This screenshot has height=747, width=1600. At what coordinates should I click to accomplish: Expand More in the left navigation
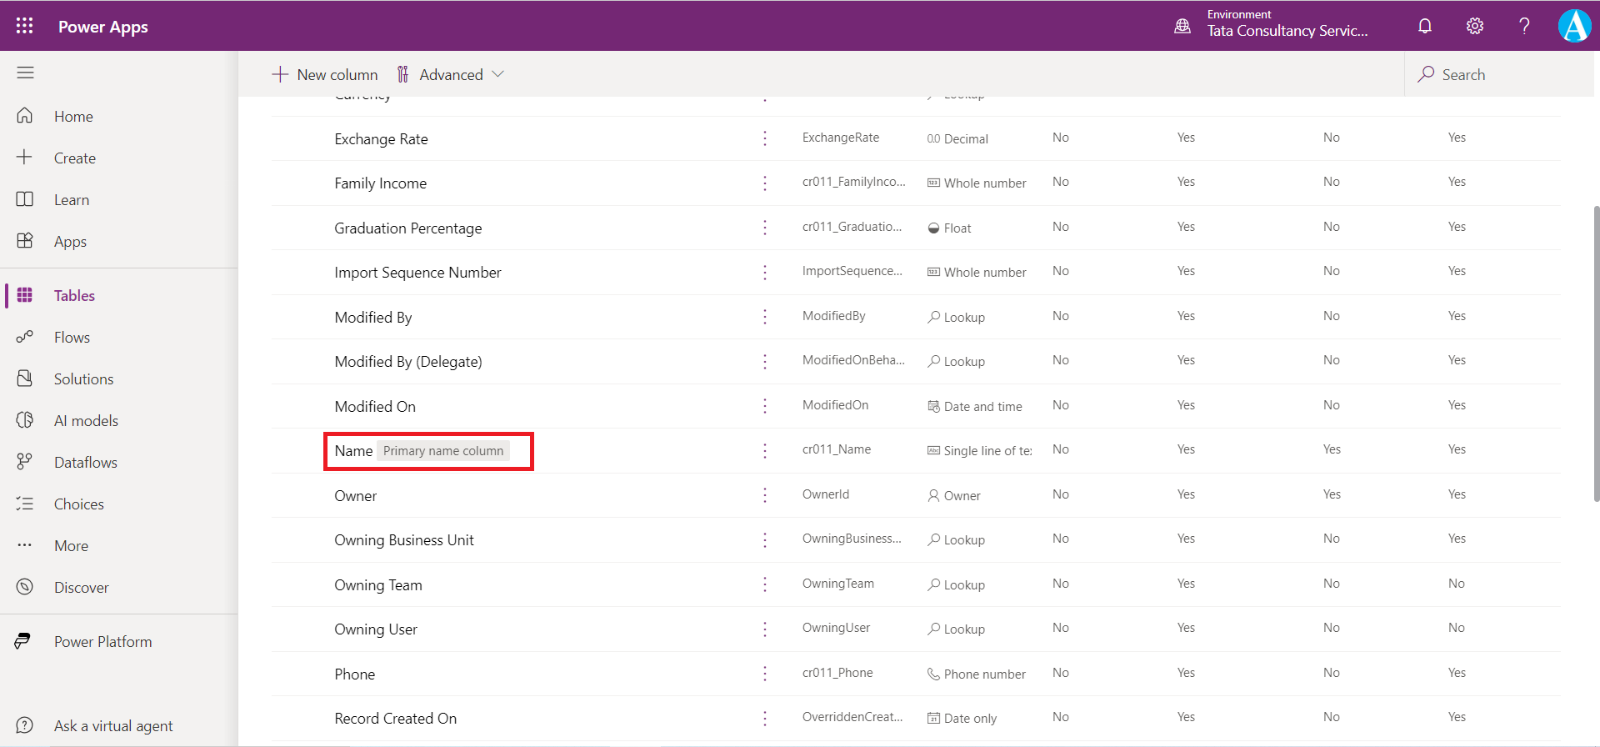click(x=71, y=546)
